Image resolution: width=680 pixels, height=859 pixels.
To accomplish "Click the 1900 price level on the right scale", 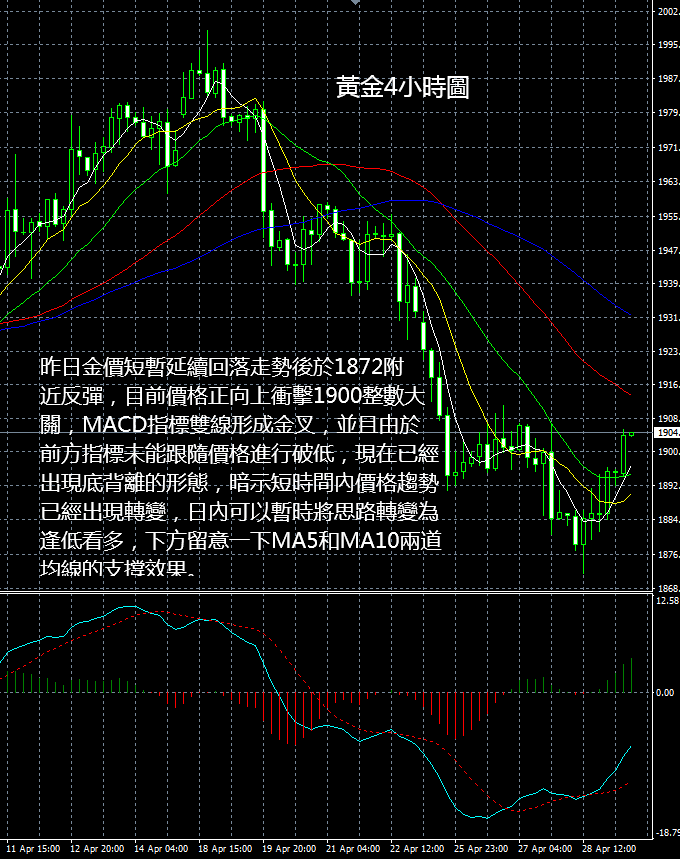I will [x=668, y=452].
